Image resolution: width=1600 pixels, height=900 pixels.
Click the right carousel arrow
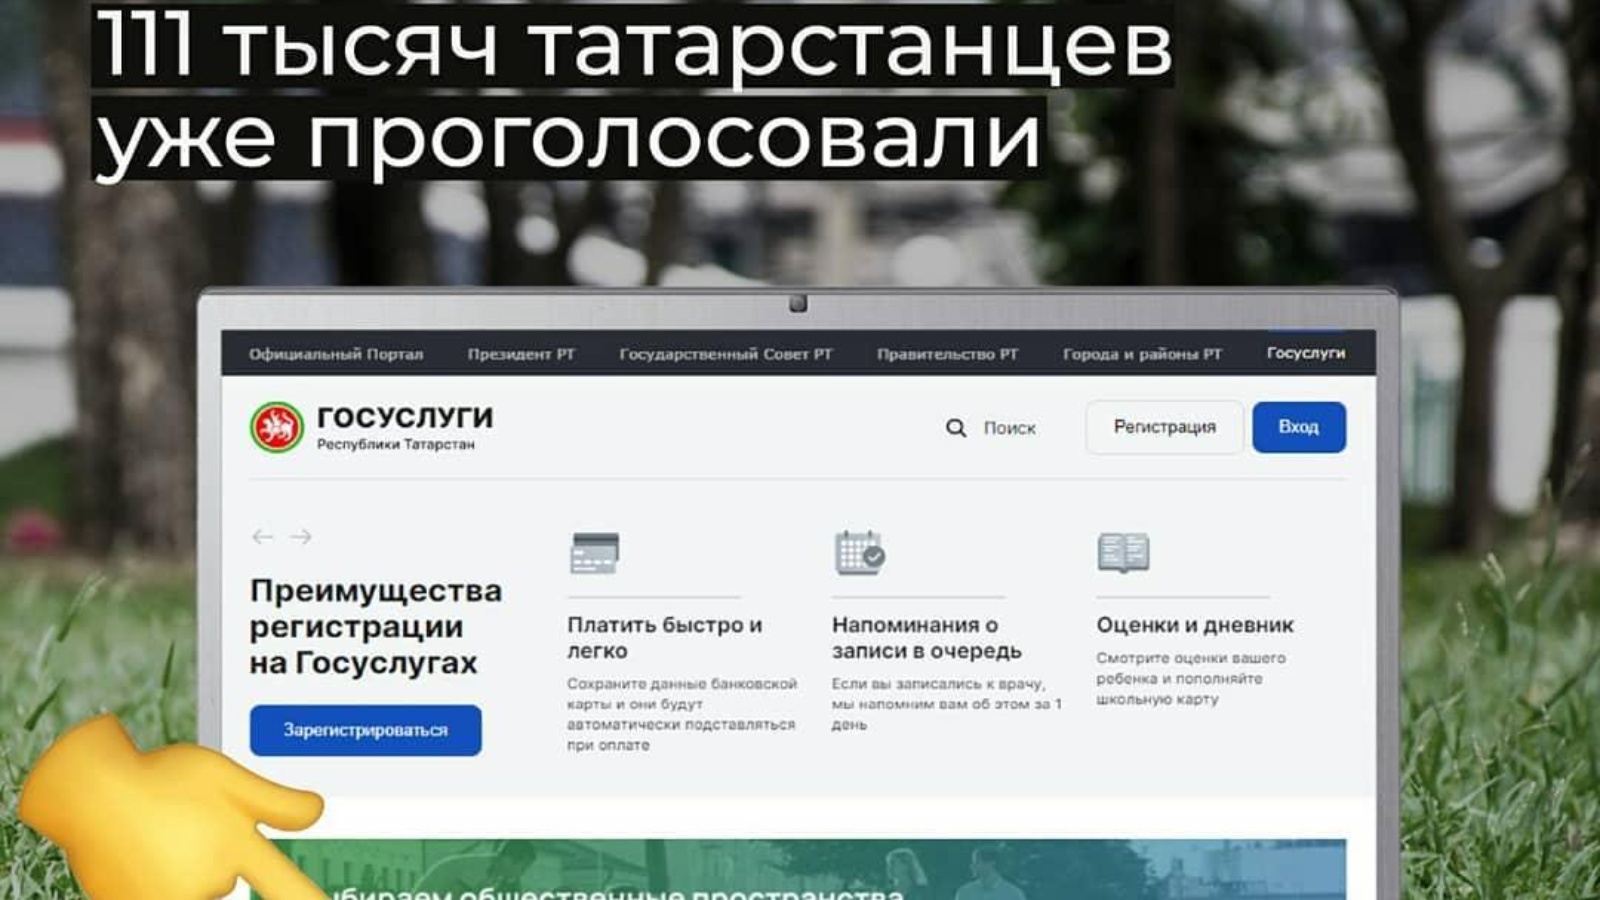tap(301, 537)
